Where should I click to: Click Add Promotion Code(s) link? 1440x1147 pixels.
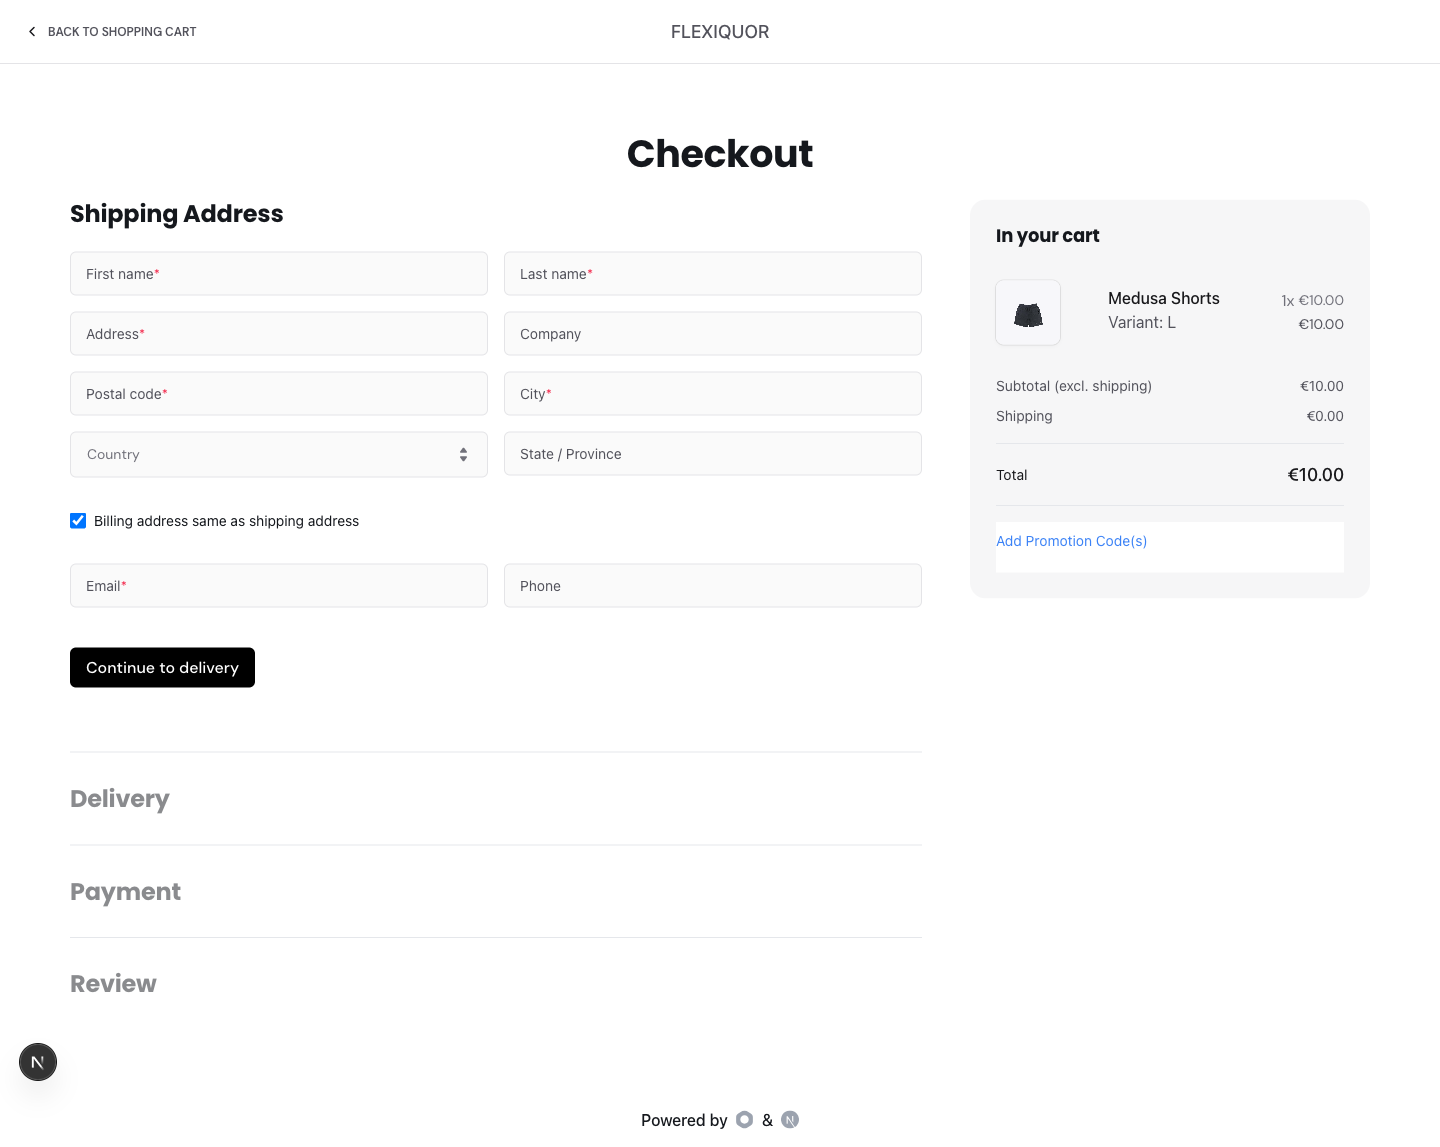click(x=1071, y=541)
